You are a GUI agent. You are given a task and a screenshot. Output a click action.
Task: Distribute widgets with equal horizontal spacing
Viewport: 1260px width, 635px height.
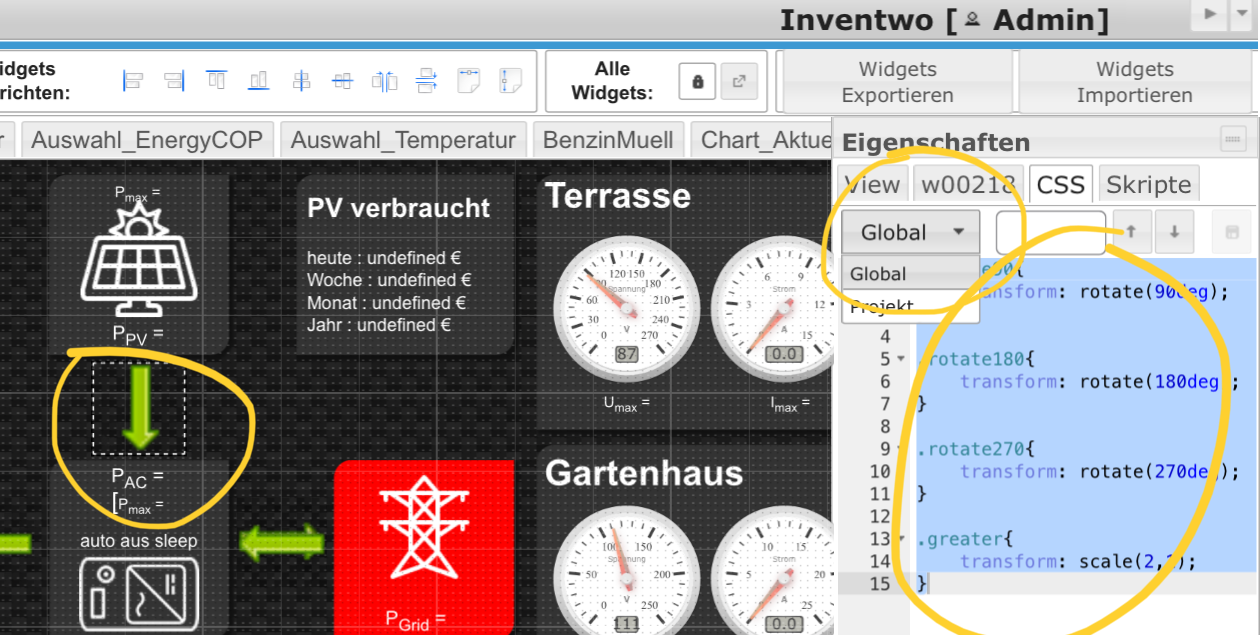coord(385,81)
